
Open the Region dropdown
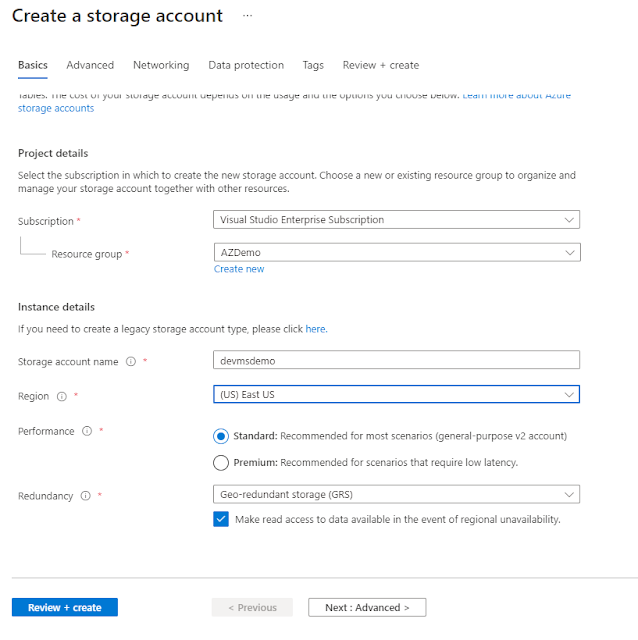[x=397, y=395]
